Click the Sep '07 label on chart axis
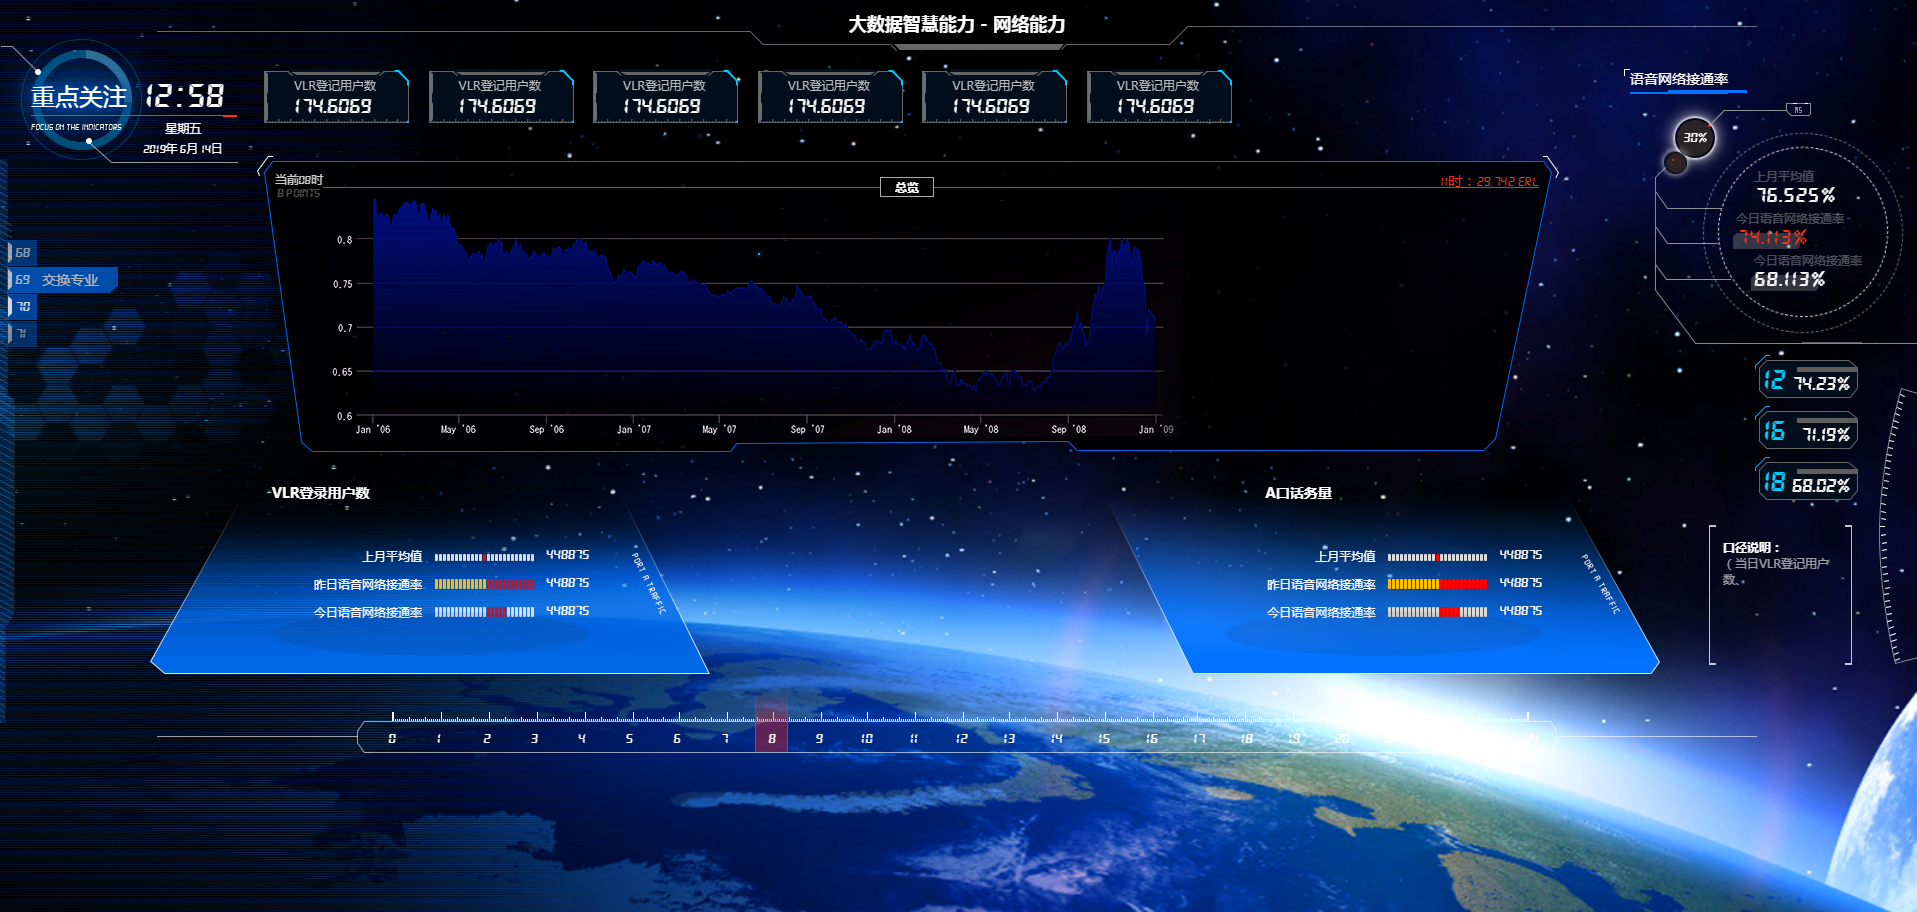Image resolution: width=1917 pixels, height=912 pixels. [807, 430]
